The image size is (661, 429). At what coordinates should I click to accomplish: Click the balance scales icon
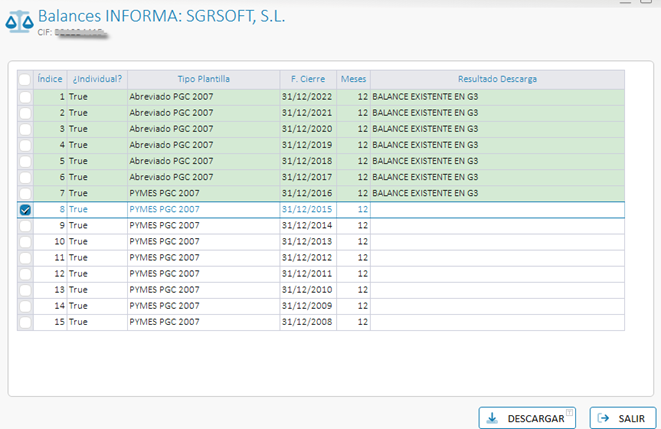click(19, 22)
